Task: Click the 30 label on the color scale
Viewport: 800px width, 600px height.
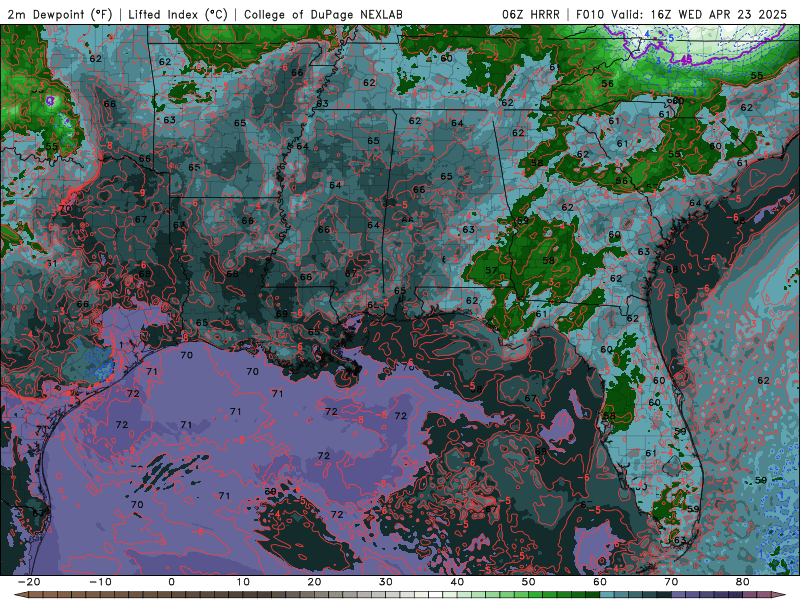Action: pyautogui.click(x=386, y=582)
